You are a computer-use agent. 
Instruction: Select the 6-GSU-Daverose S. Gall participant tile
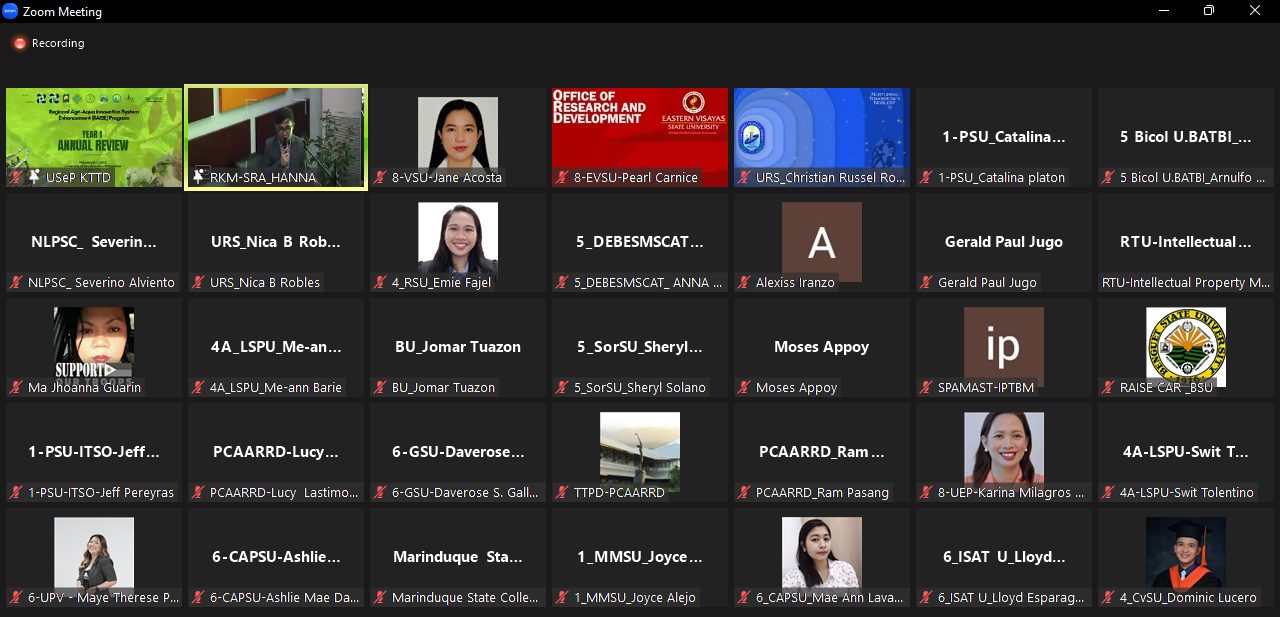(x=458, y=452)
